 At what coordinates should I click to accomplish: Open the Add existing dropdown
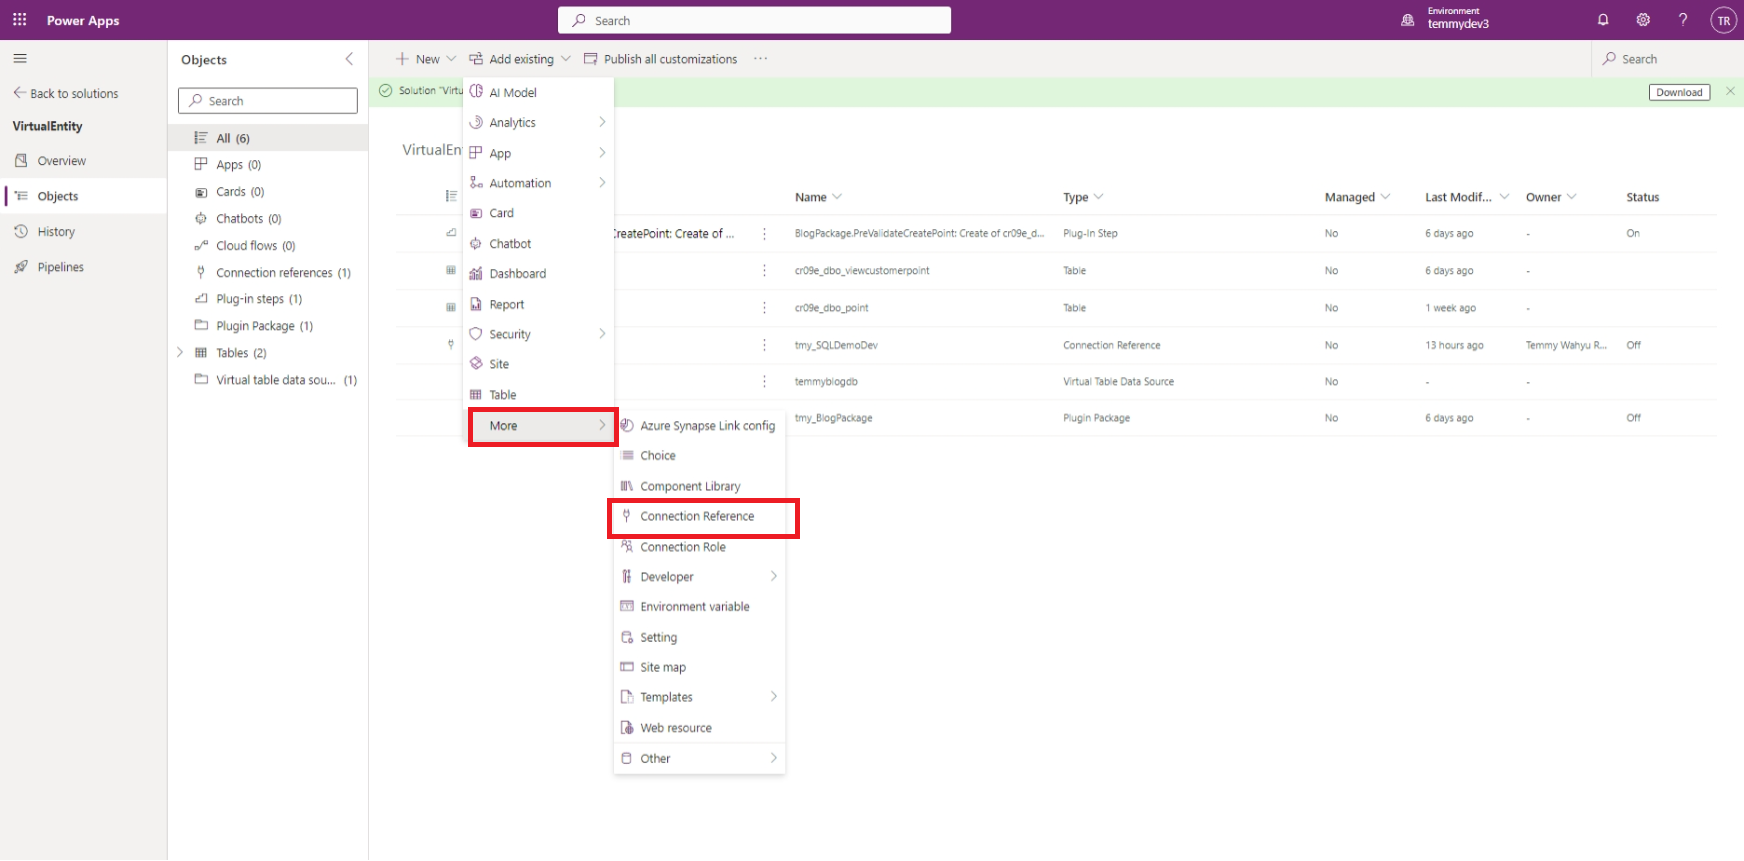(x=520, y=59)
